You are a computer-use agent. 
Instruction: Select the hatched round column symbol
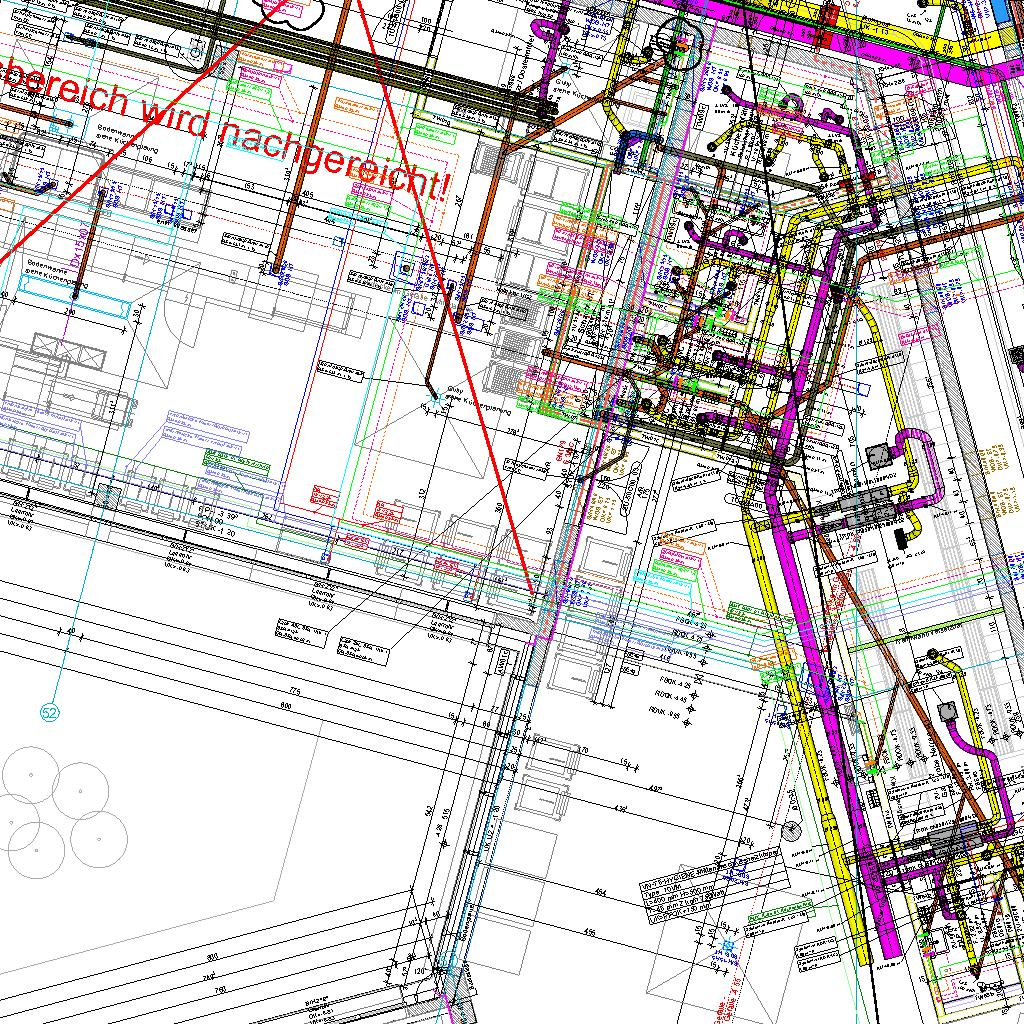point(791,829)
